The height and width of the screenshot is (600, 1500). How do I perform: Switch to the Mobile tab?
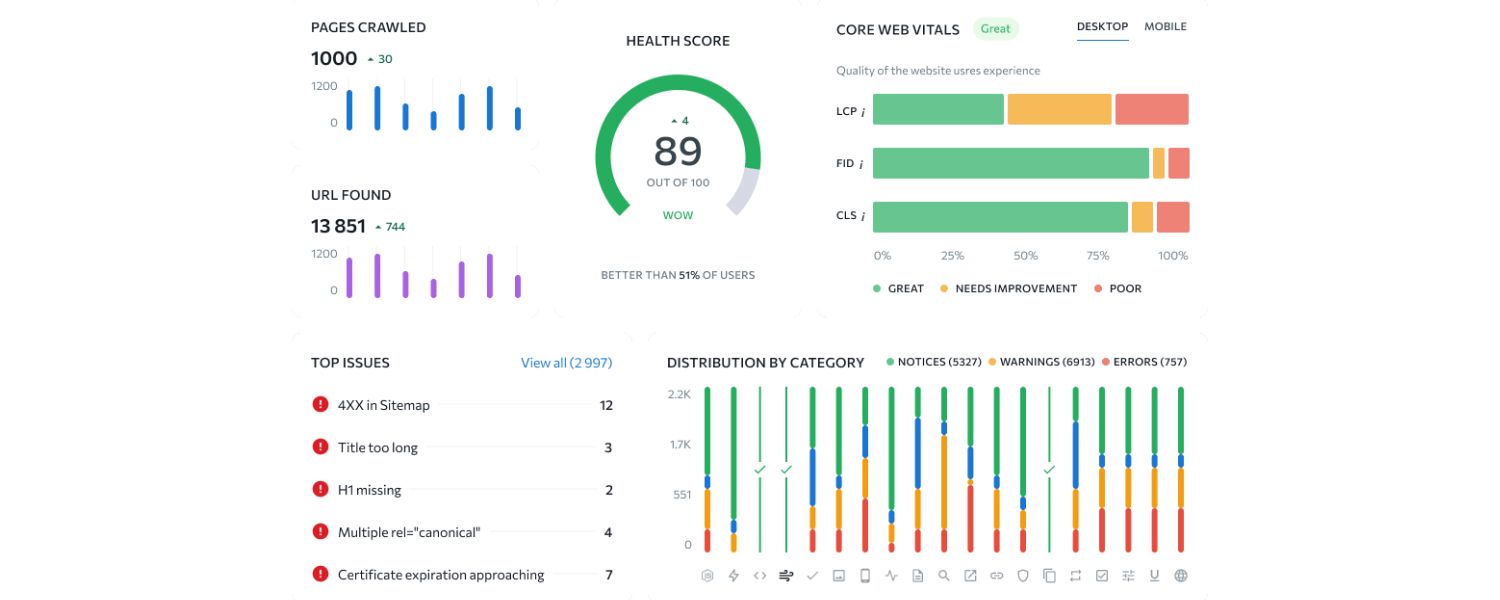tap(1165, 27)
